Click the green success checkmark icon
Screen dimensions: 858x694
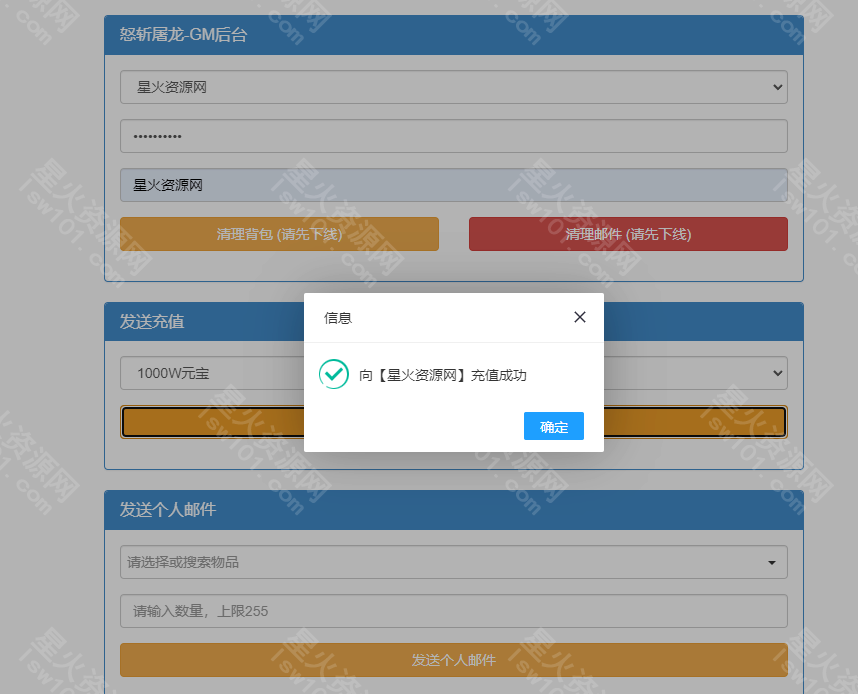tap(333, 374)
